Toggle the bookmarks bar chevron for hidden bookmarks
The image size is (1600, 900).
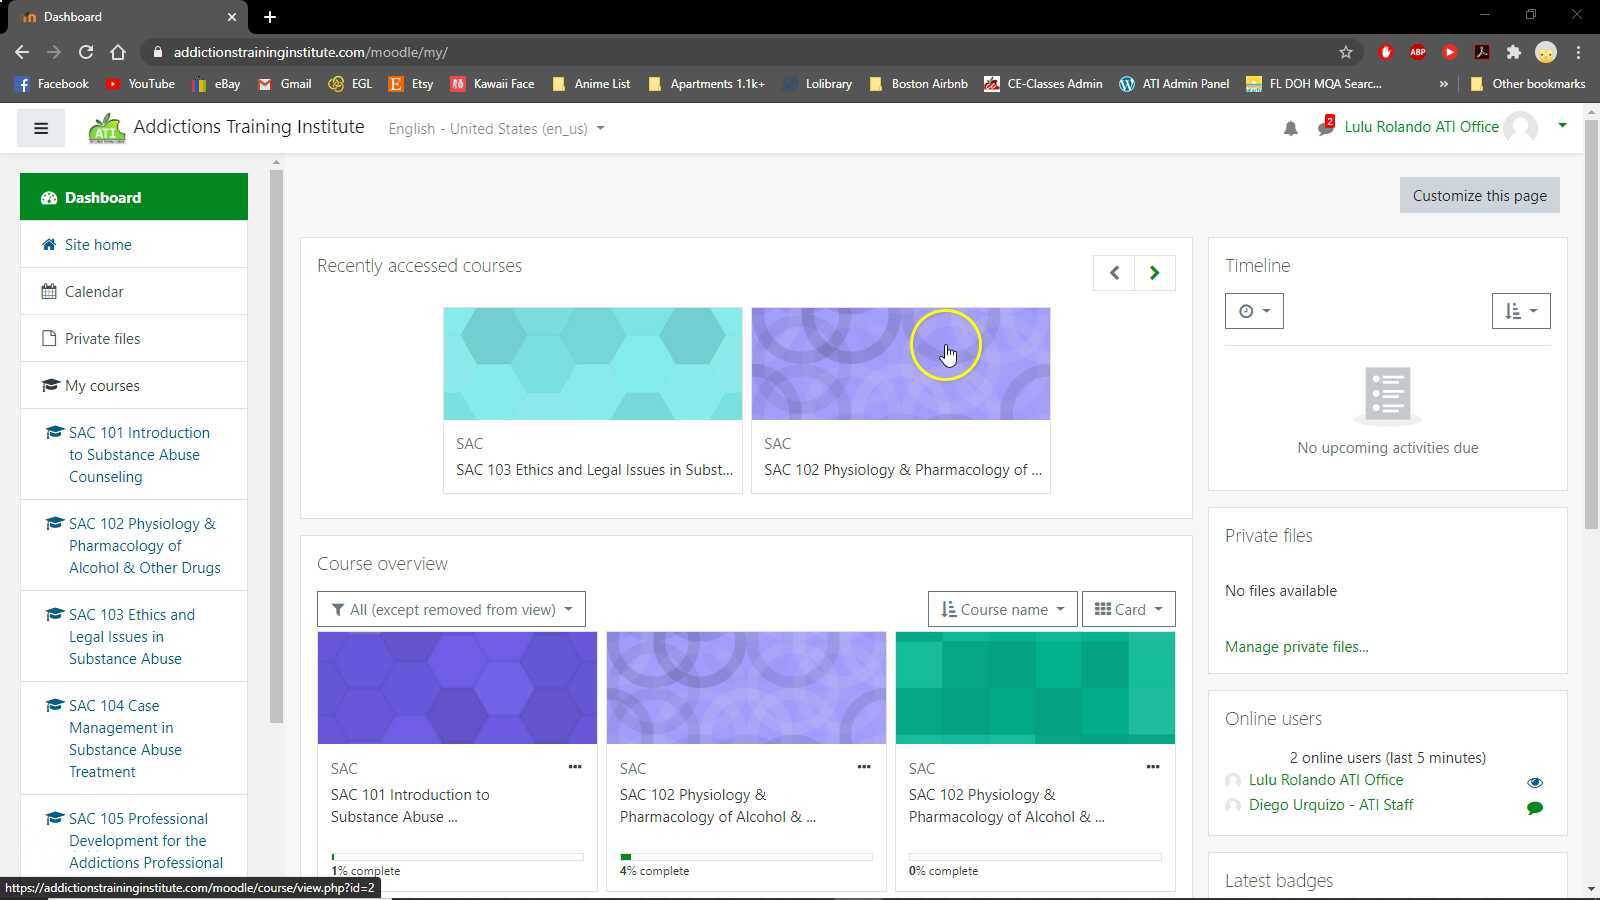1443,84
